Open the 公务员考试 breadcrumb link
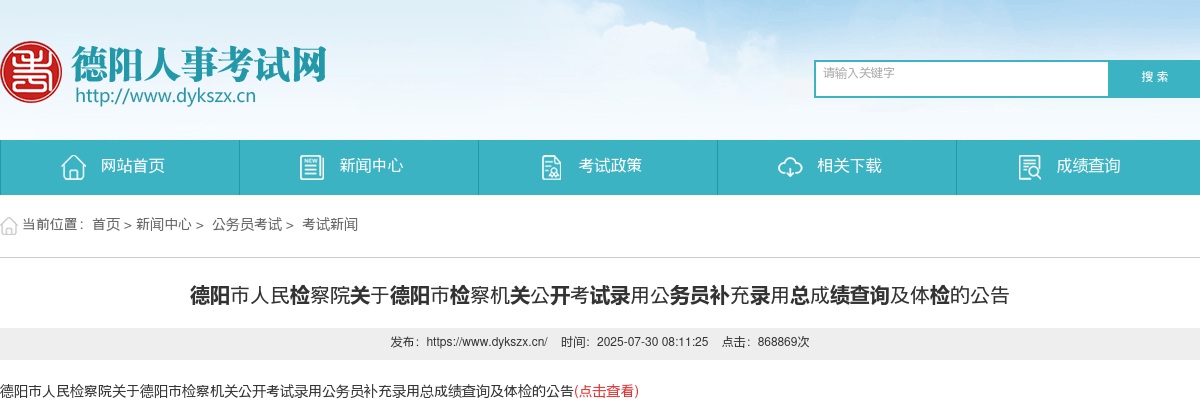This screenshot has width=1200, height=400. (x=247, y=225)
